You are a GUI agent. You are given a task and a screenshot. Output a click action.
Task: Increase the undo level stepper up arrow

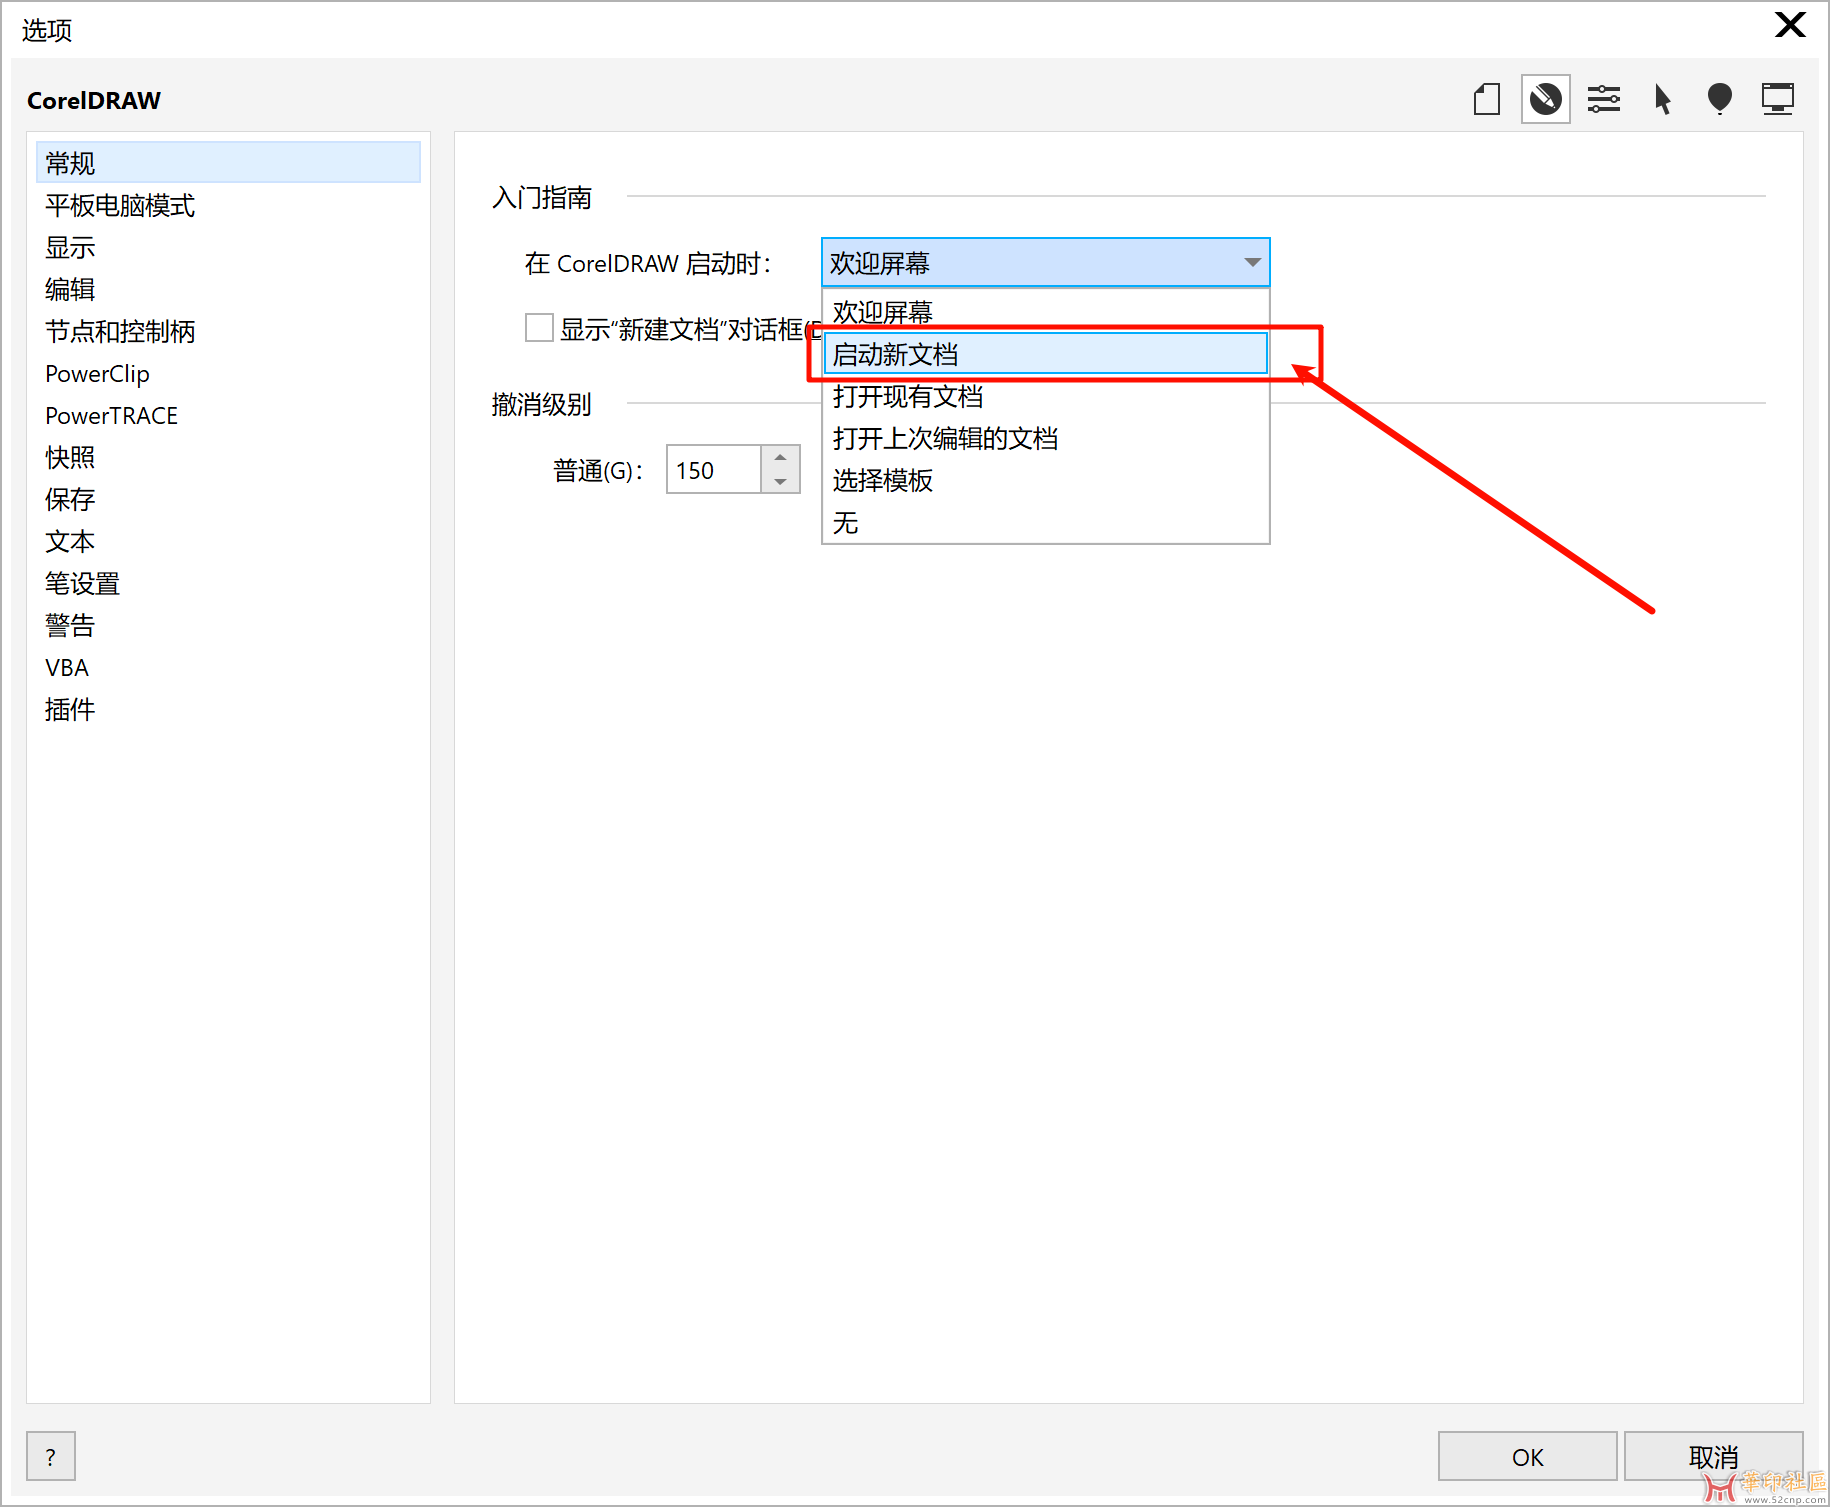[780, 457]
